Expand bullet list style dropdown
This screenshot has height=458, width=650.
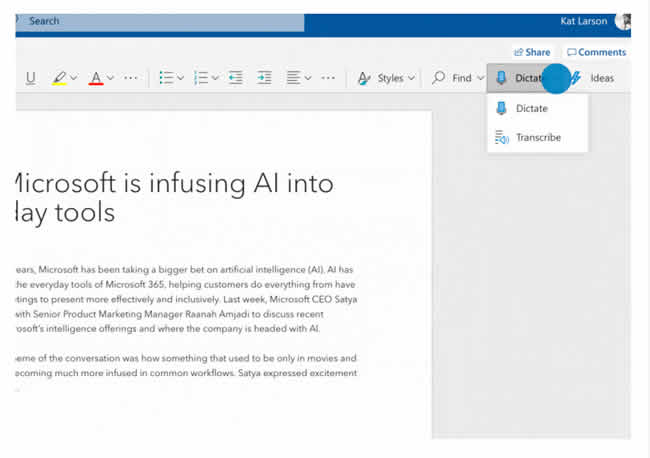[x=180, y=78]
